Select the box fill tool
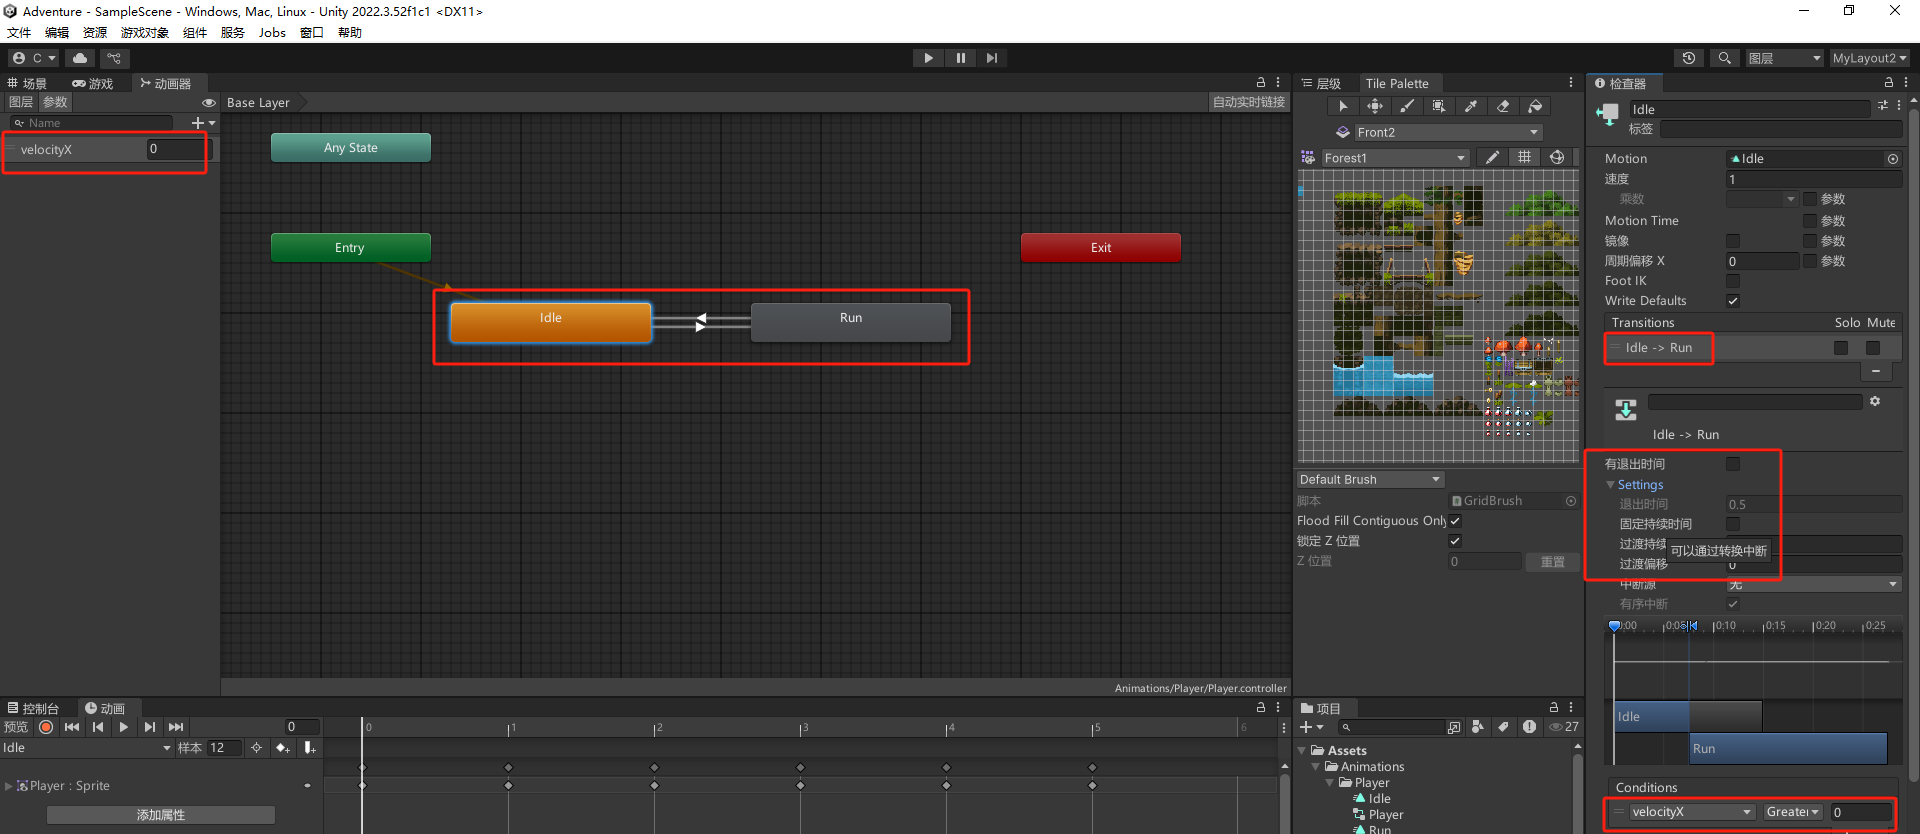The height and width of the screenshot is (834, 1920). tap(1439, 106)
